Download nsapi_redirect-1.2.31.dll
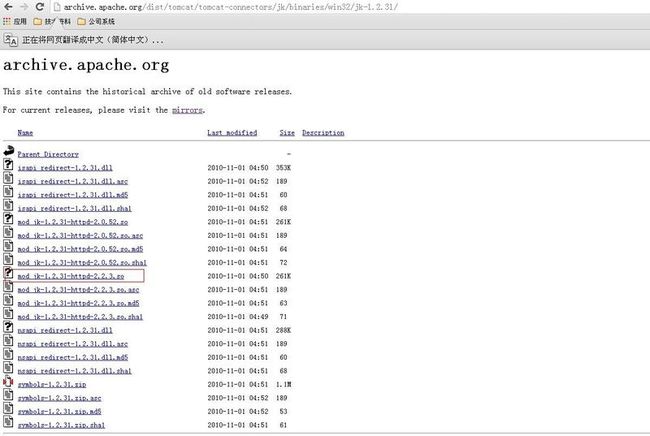Screen dimensions: 650x436 click(65, 330)
